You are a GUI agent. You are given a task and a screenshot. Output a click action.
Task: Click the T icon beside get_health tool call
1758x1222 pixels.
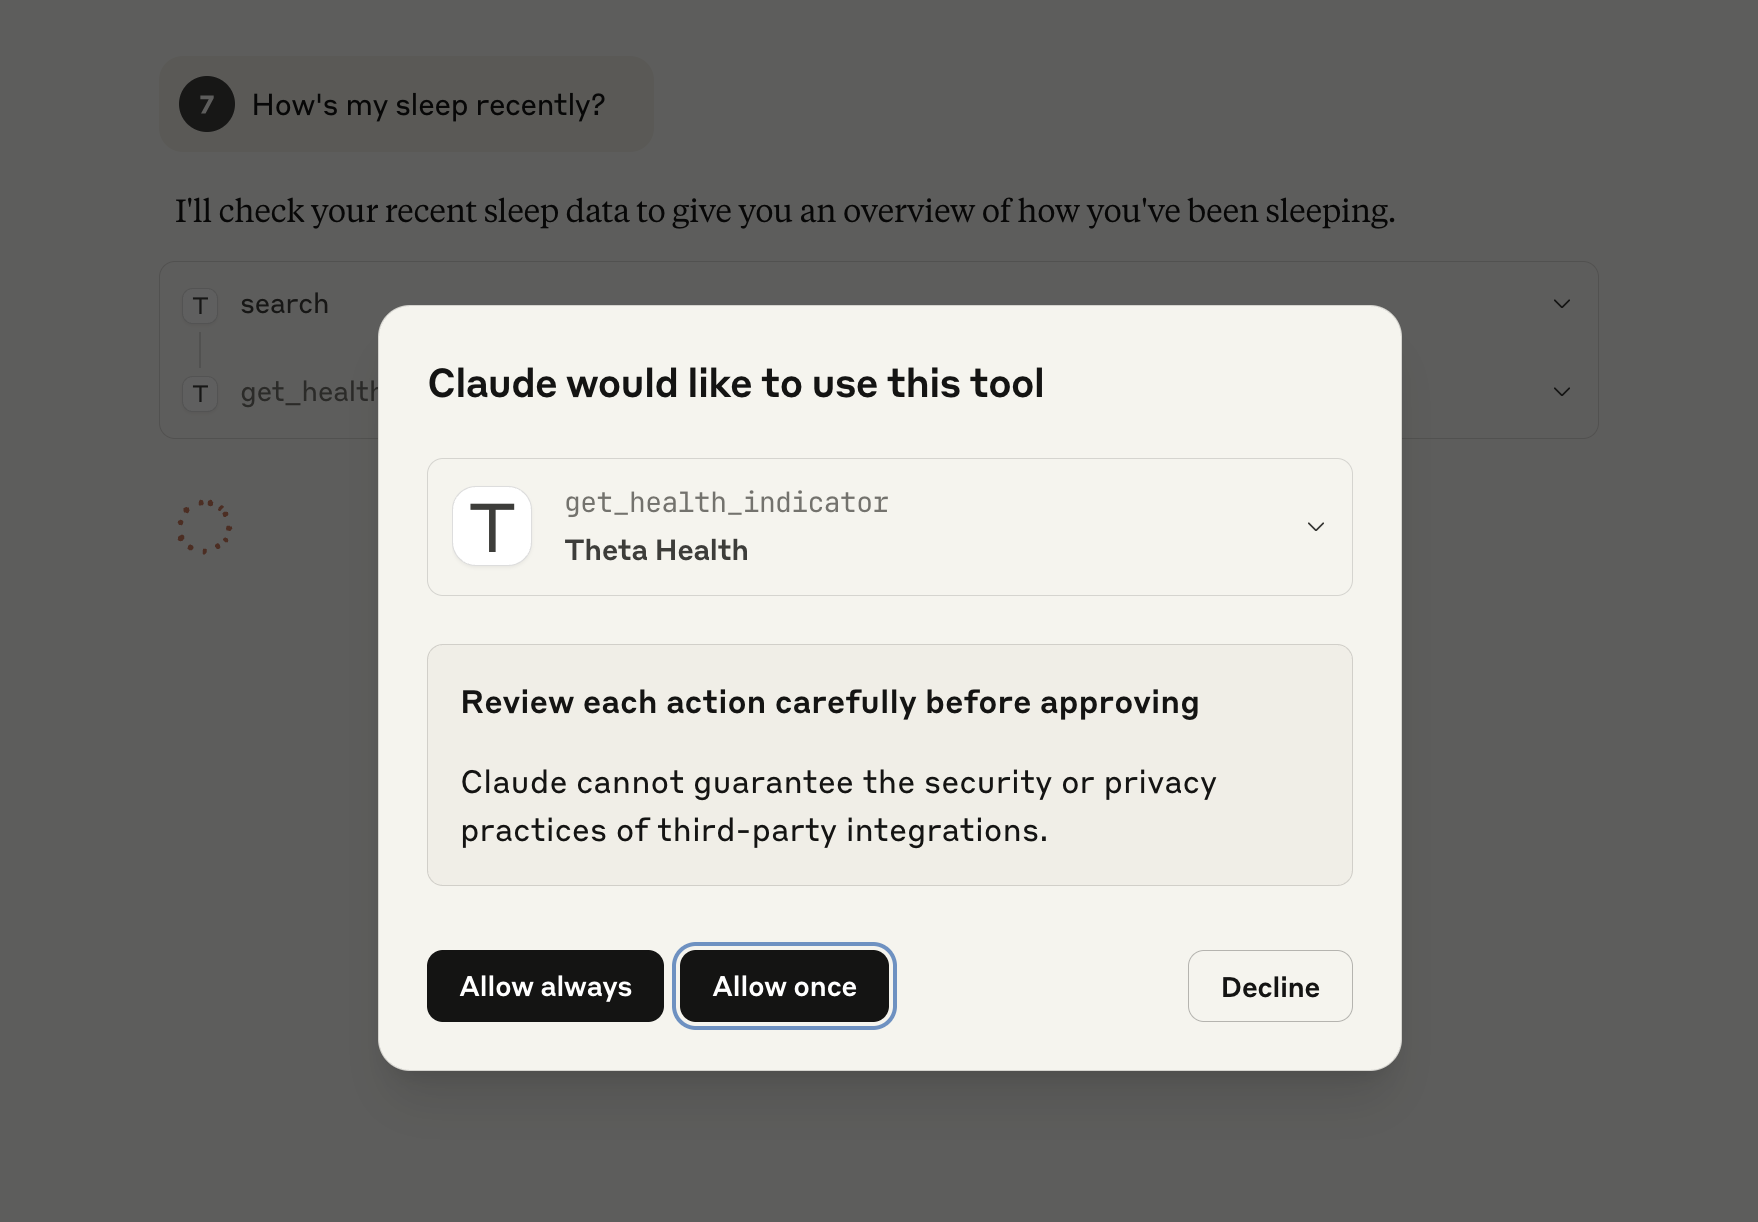click(200, 393)
